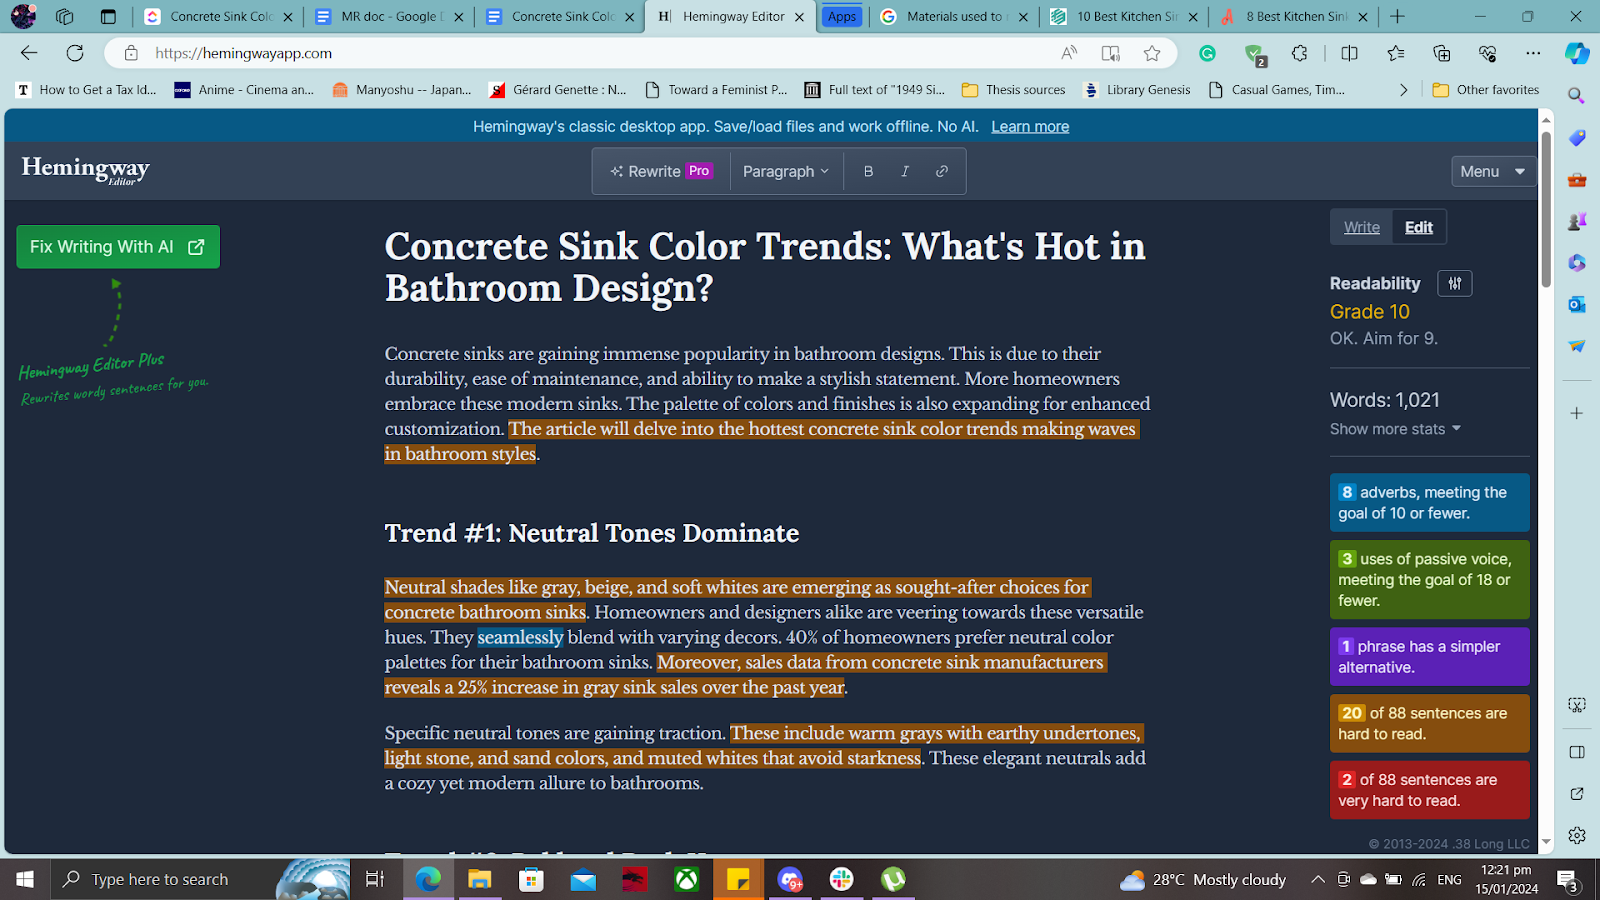This screenshot has height=900, width=1600.
Task: Switch to first Concrete Sink Color tab
Action: point(220,16)
